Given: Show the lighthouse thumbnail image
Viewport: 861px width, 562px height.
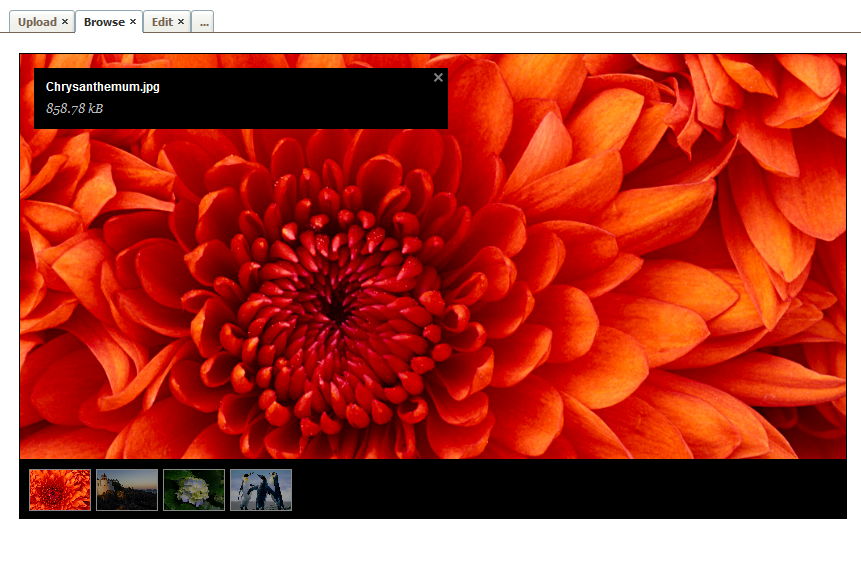Looking at the screenshot, I should [127, 490].
